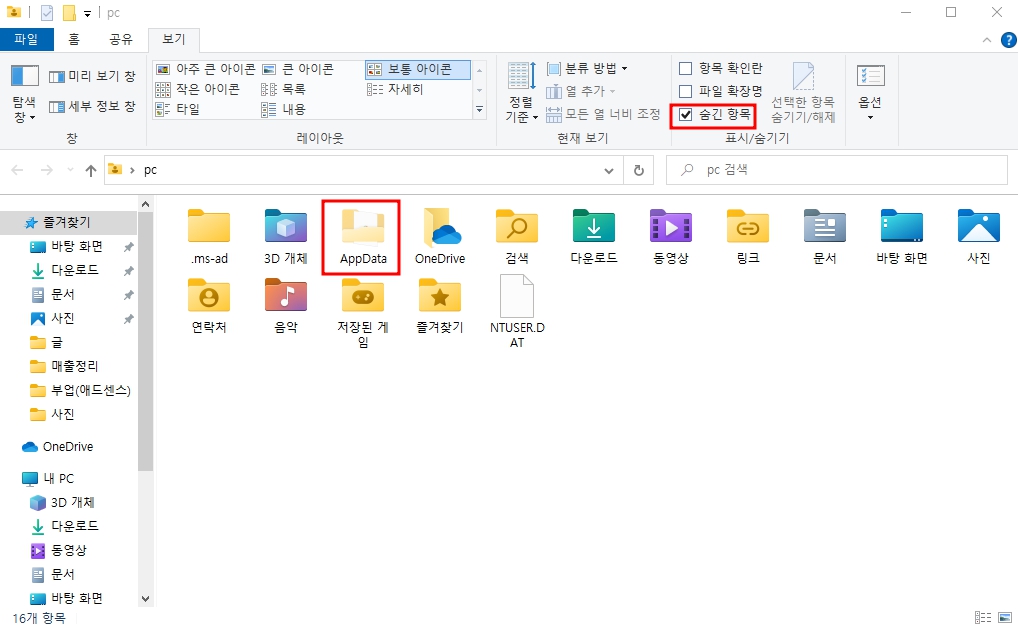Toggle the 미리 보기 창 preview pane
The image size is (1018, 628).
(x=92, y=77)
